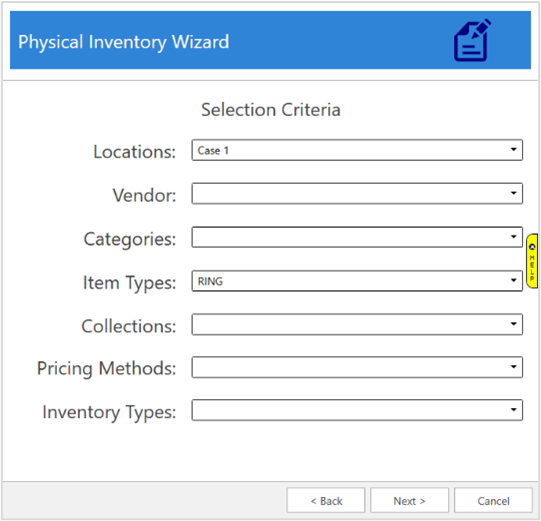Click inside the empty Inventory Types field

click(357, 410)
